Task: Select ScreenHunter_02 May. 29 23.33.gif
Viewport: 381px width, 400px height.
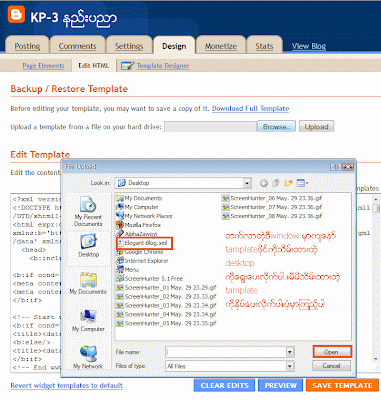Action: tap(167, 296)
